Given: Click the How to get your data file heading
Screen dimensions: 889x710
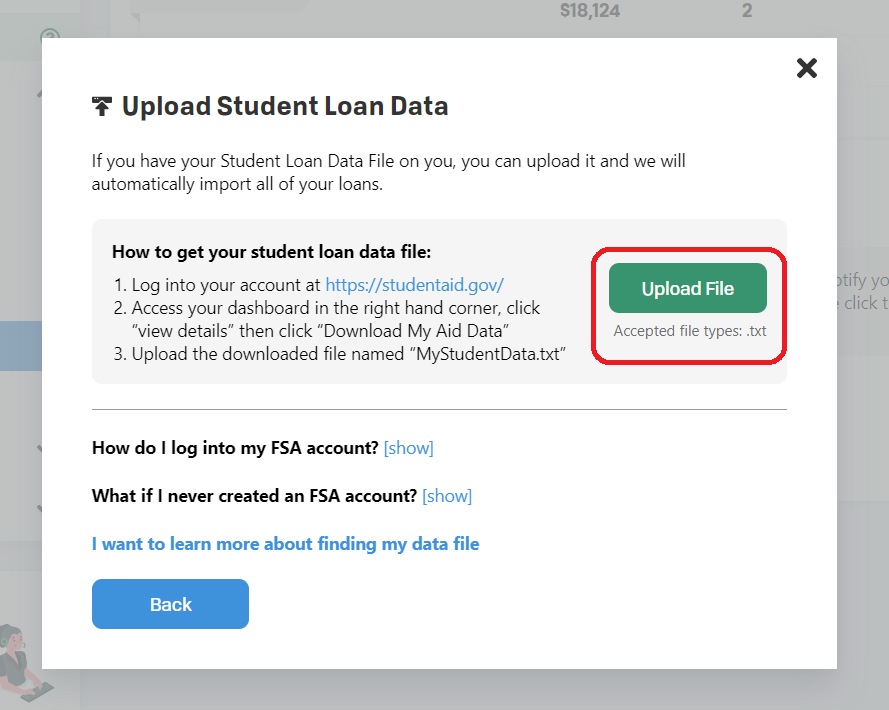Looking at the screenshot, I should click(272, 252).
